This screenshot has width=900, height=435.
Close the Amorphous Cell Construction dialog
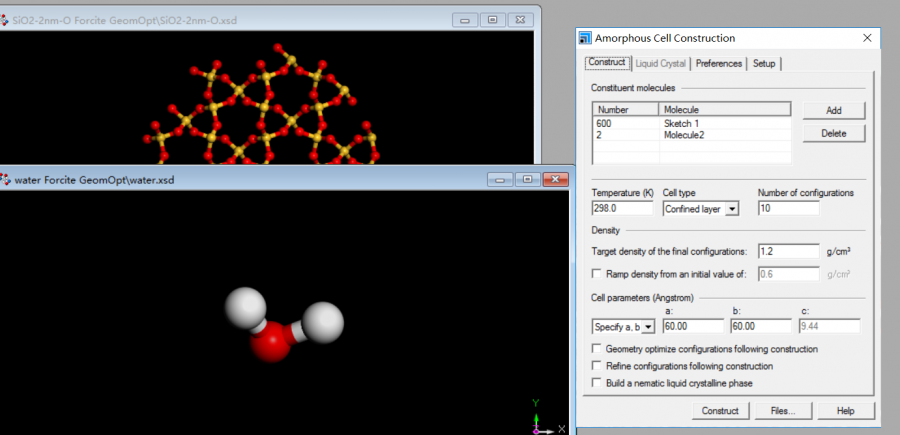click(867, 38)
